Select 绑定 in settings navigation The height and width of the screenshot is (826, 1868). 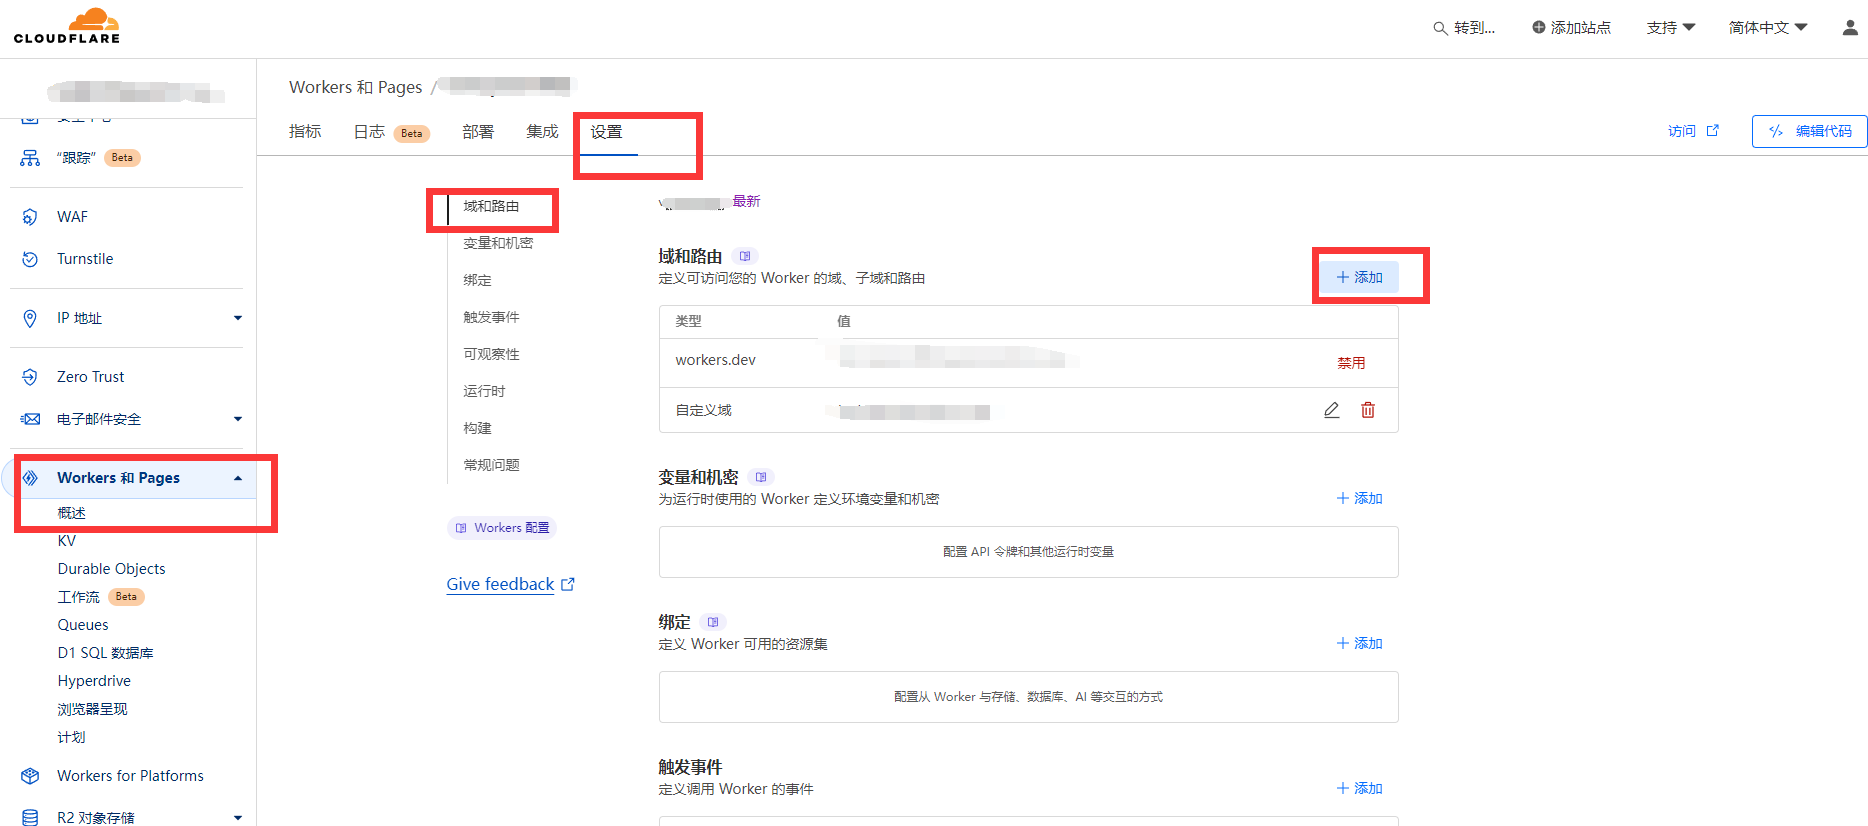(477, 280)
